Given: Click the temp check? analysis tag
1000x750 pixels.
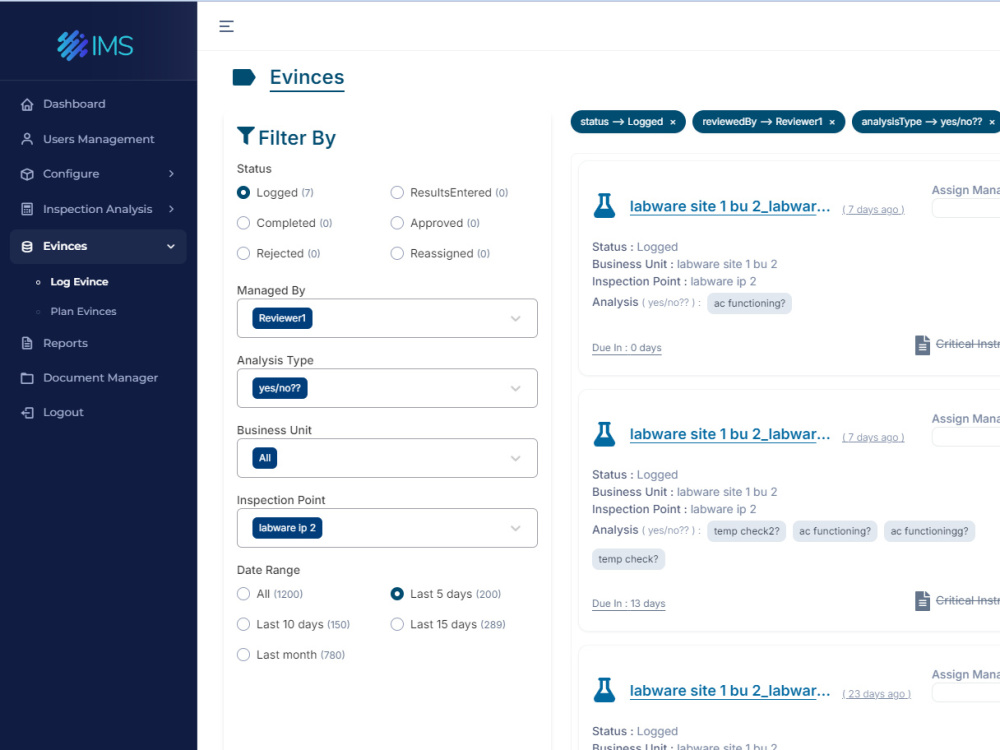Looking at the screenshot, I should pos(628,559).
